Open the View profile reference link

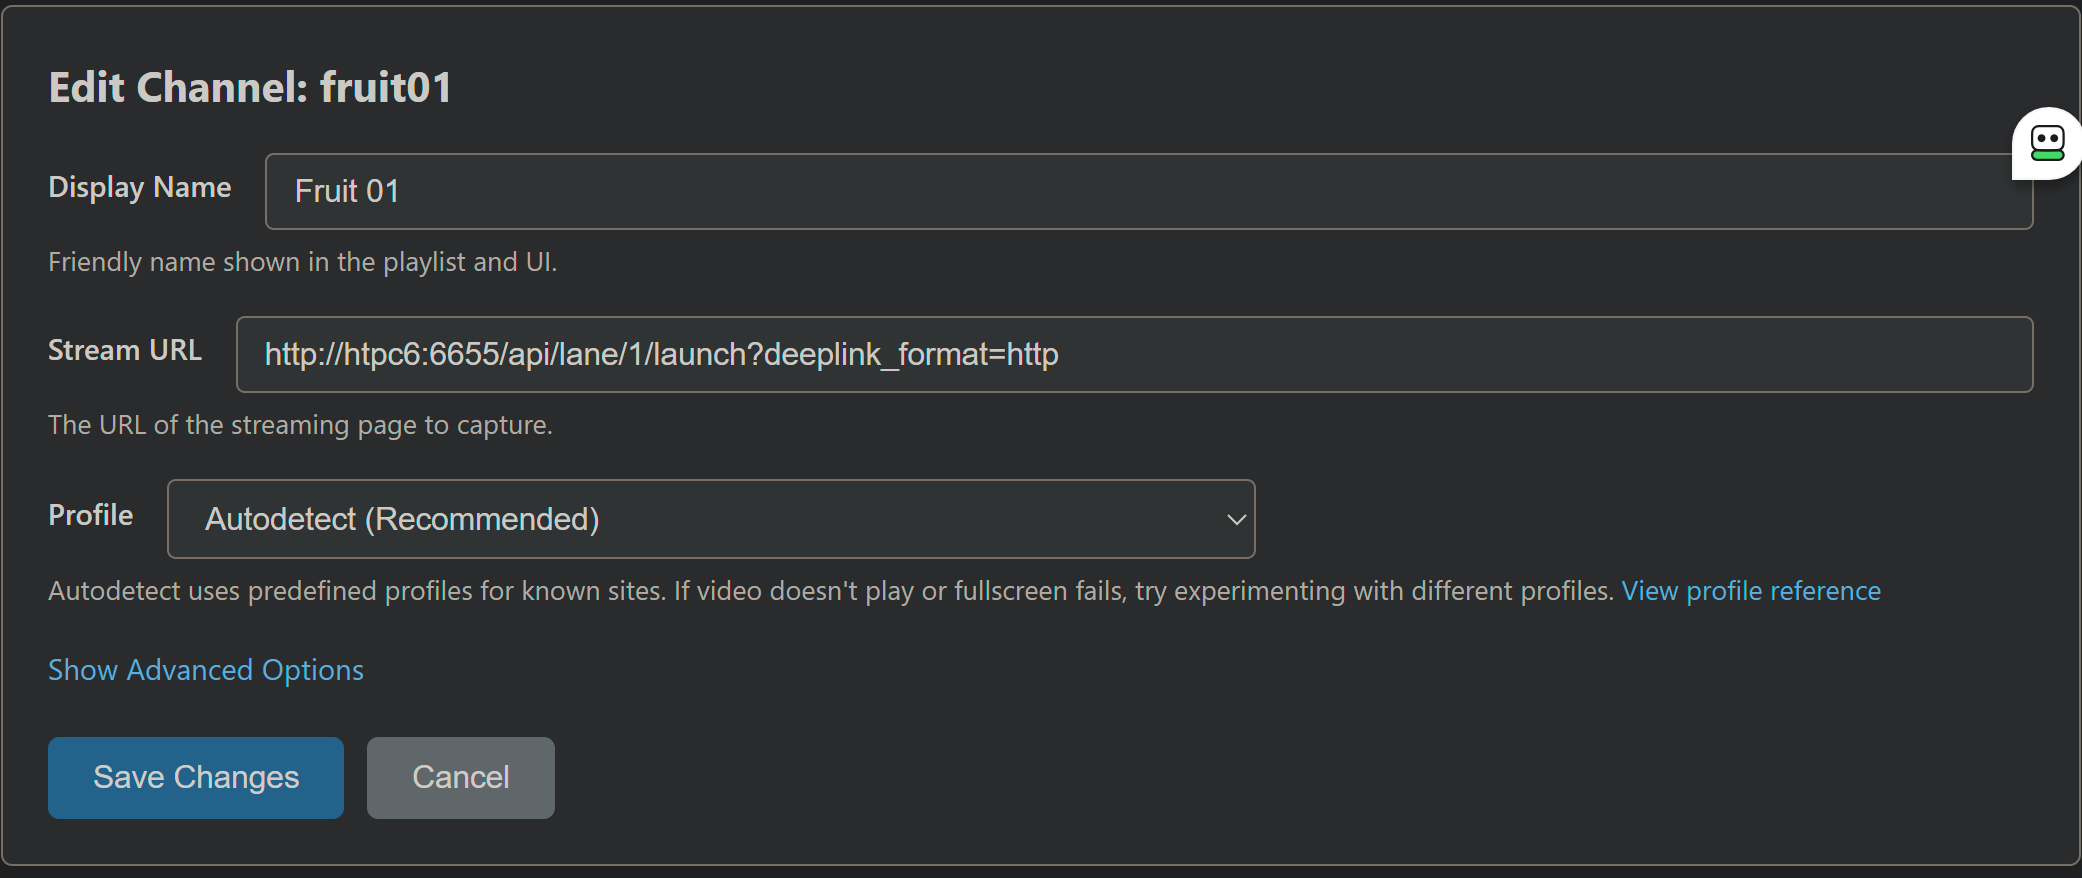tap(1750, 591)
